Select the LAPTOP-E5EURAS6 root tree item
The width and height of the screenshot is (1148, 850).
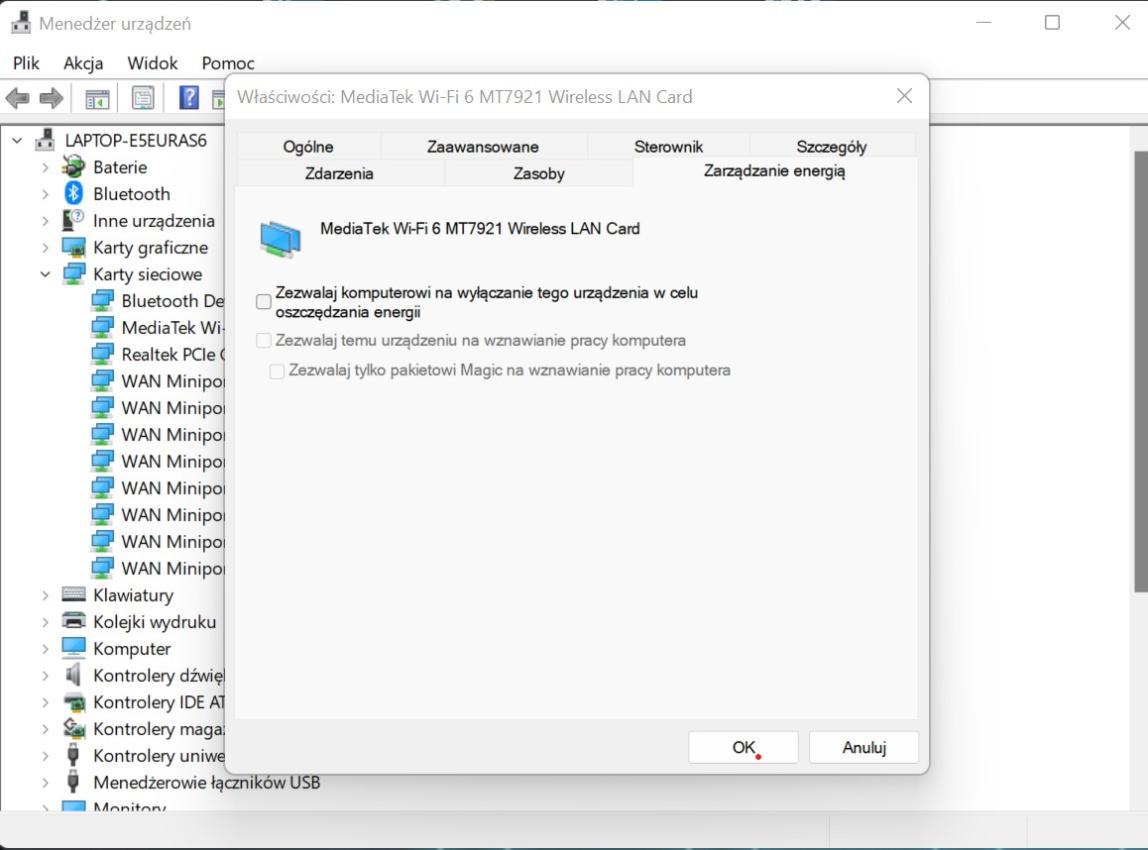pos(135,140)
